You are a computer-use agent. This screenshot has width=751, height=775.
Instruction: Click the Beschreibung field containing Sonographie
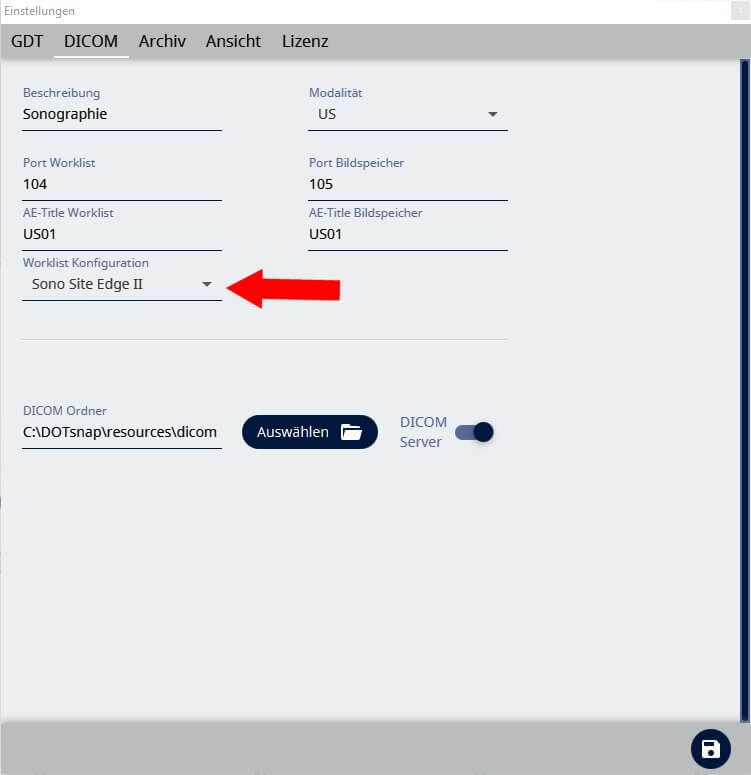coord(121,114)
